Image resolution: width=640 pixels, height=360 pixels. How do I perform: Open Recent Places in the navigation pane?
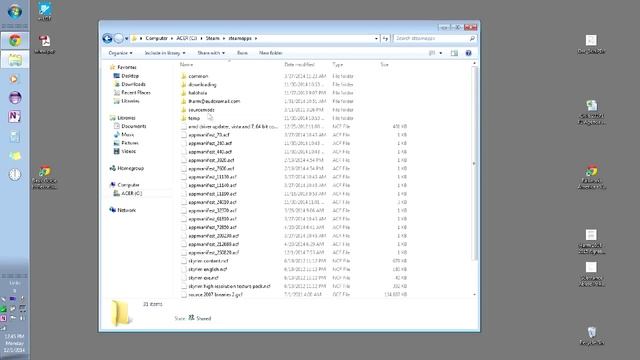pyautogui.click(x=136, y=93)
